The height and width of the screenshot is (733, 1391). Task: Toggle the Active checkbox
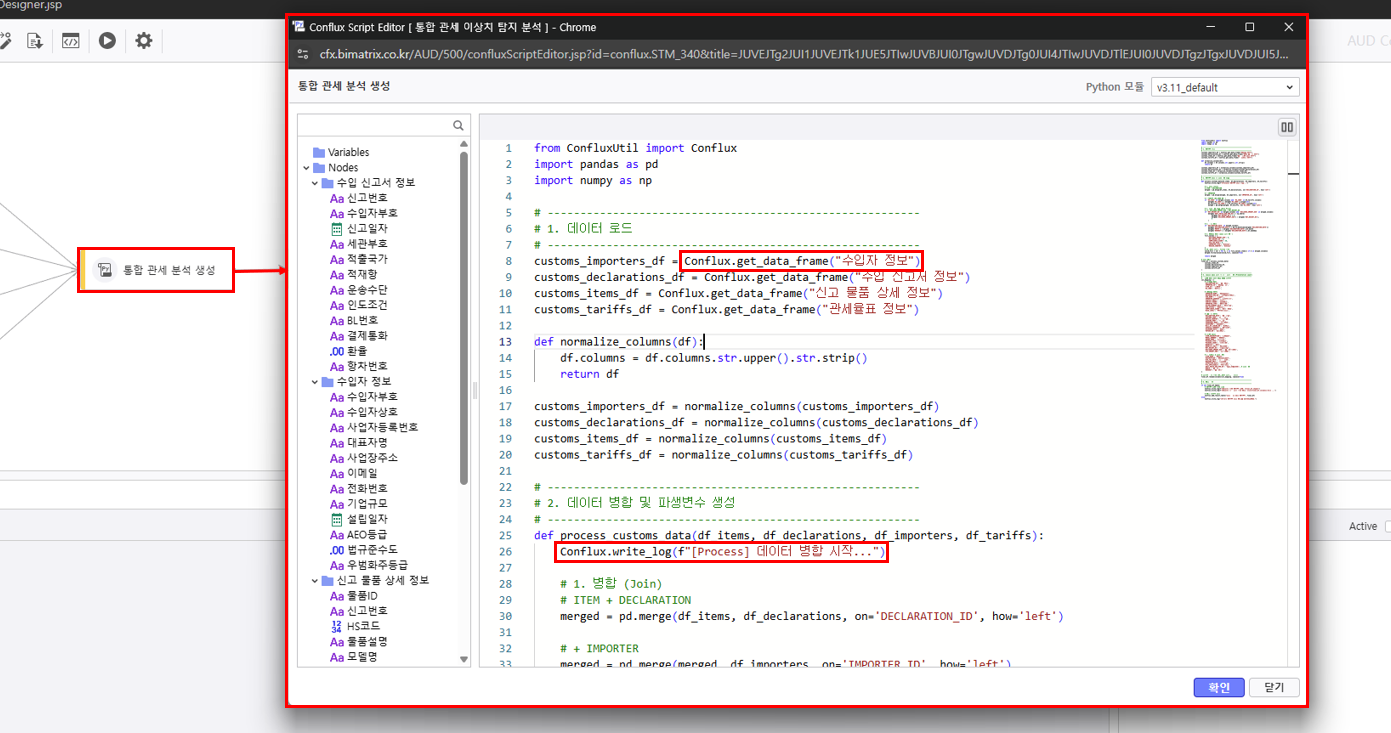tap(1387, 526)
